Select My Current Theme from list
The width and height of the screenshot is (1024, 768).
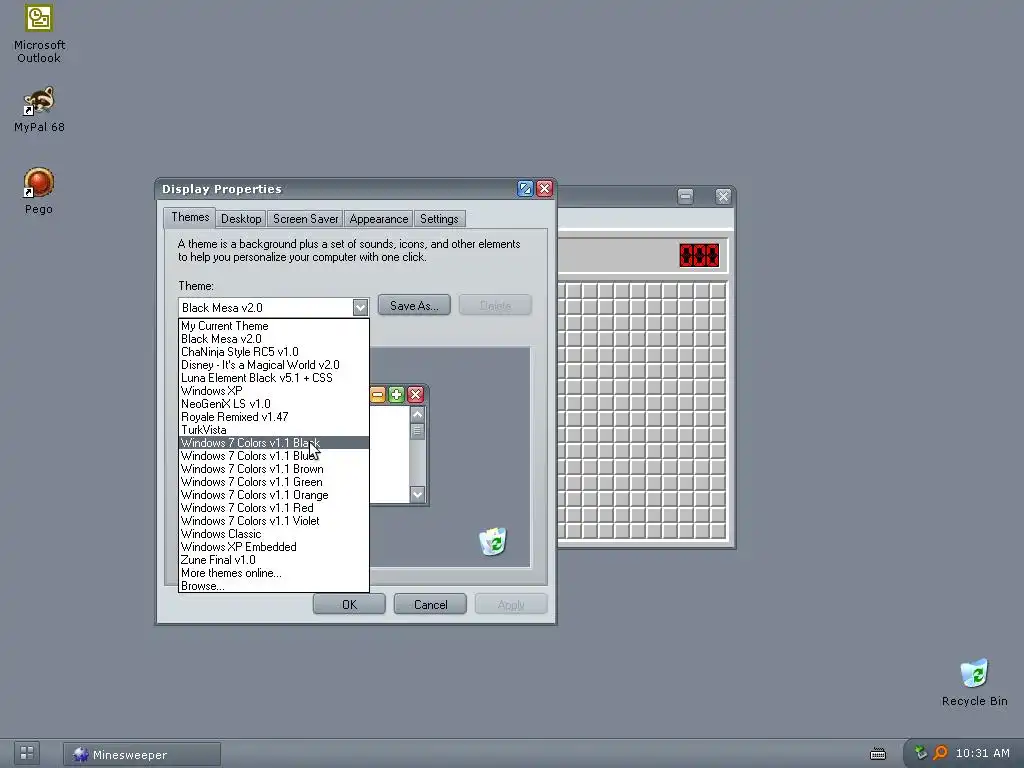(x=274, y=325)
